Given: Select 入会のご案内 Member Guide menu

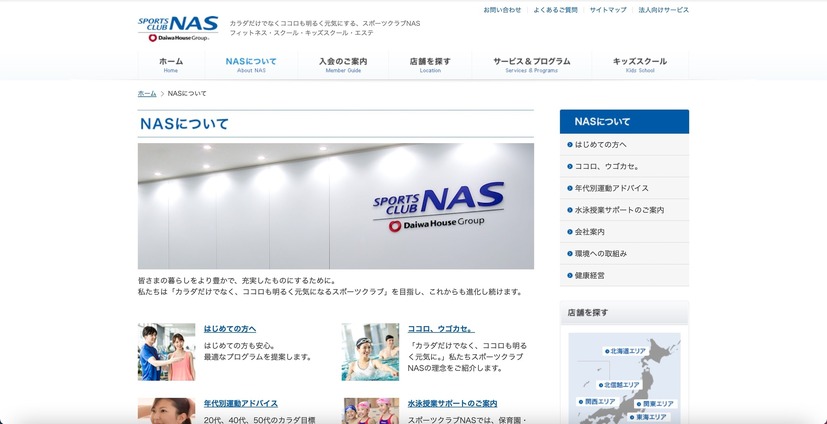Looking at the screenshot, I should 343,64.
